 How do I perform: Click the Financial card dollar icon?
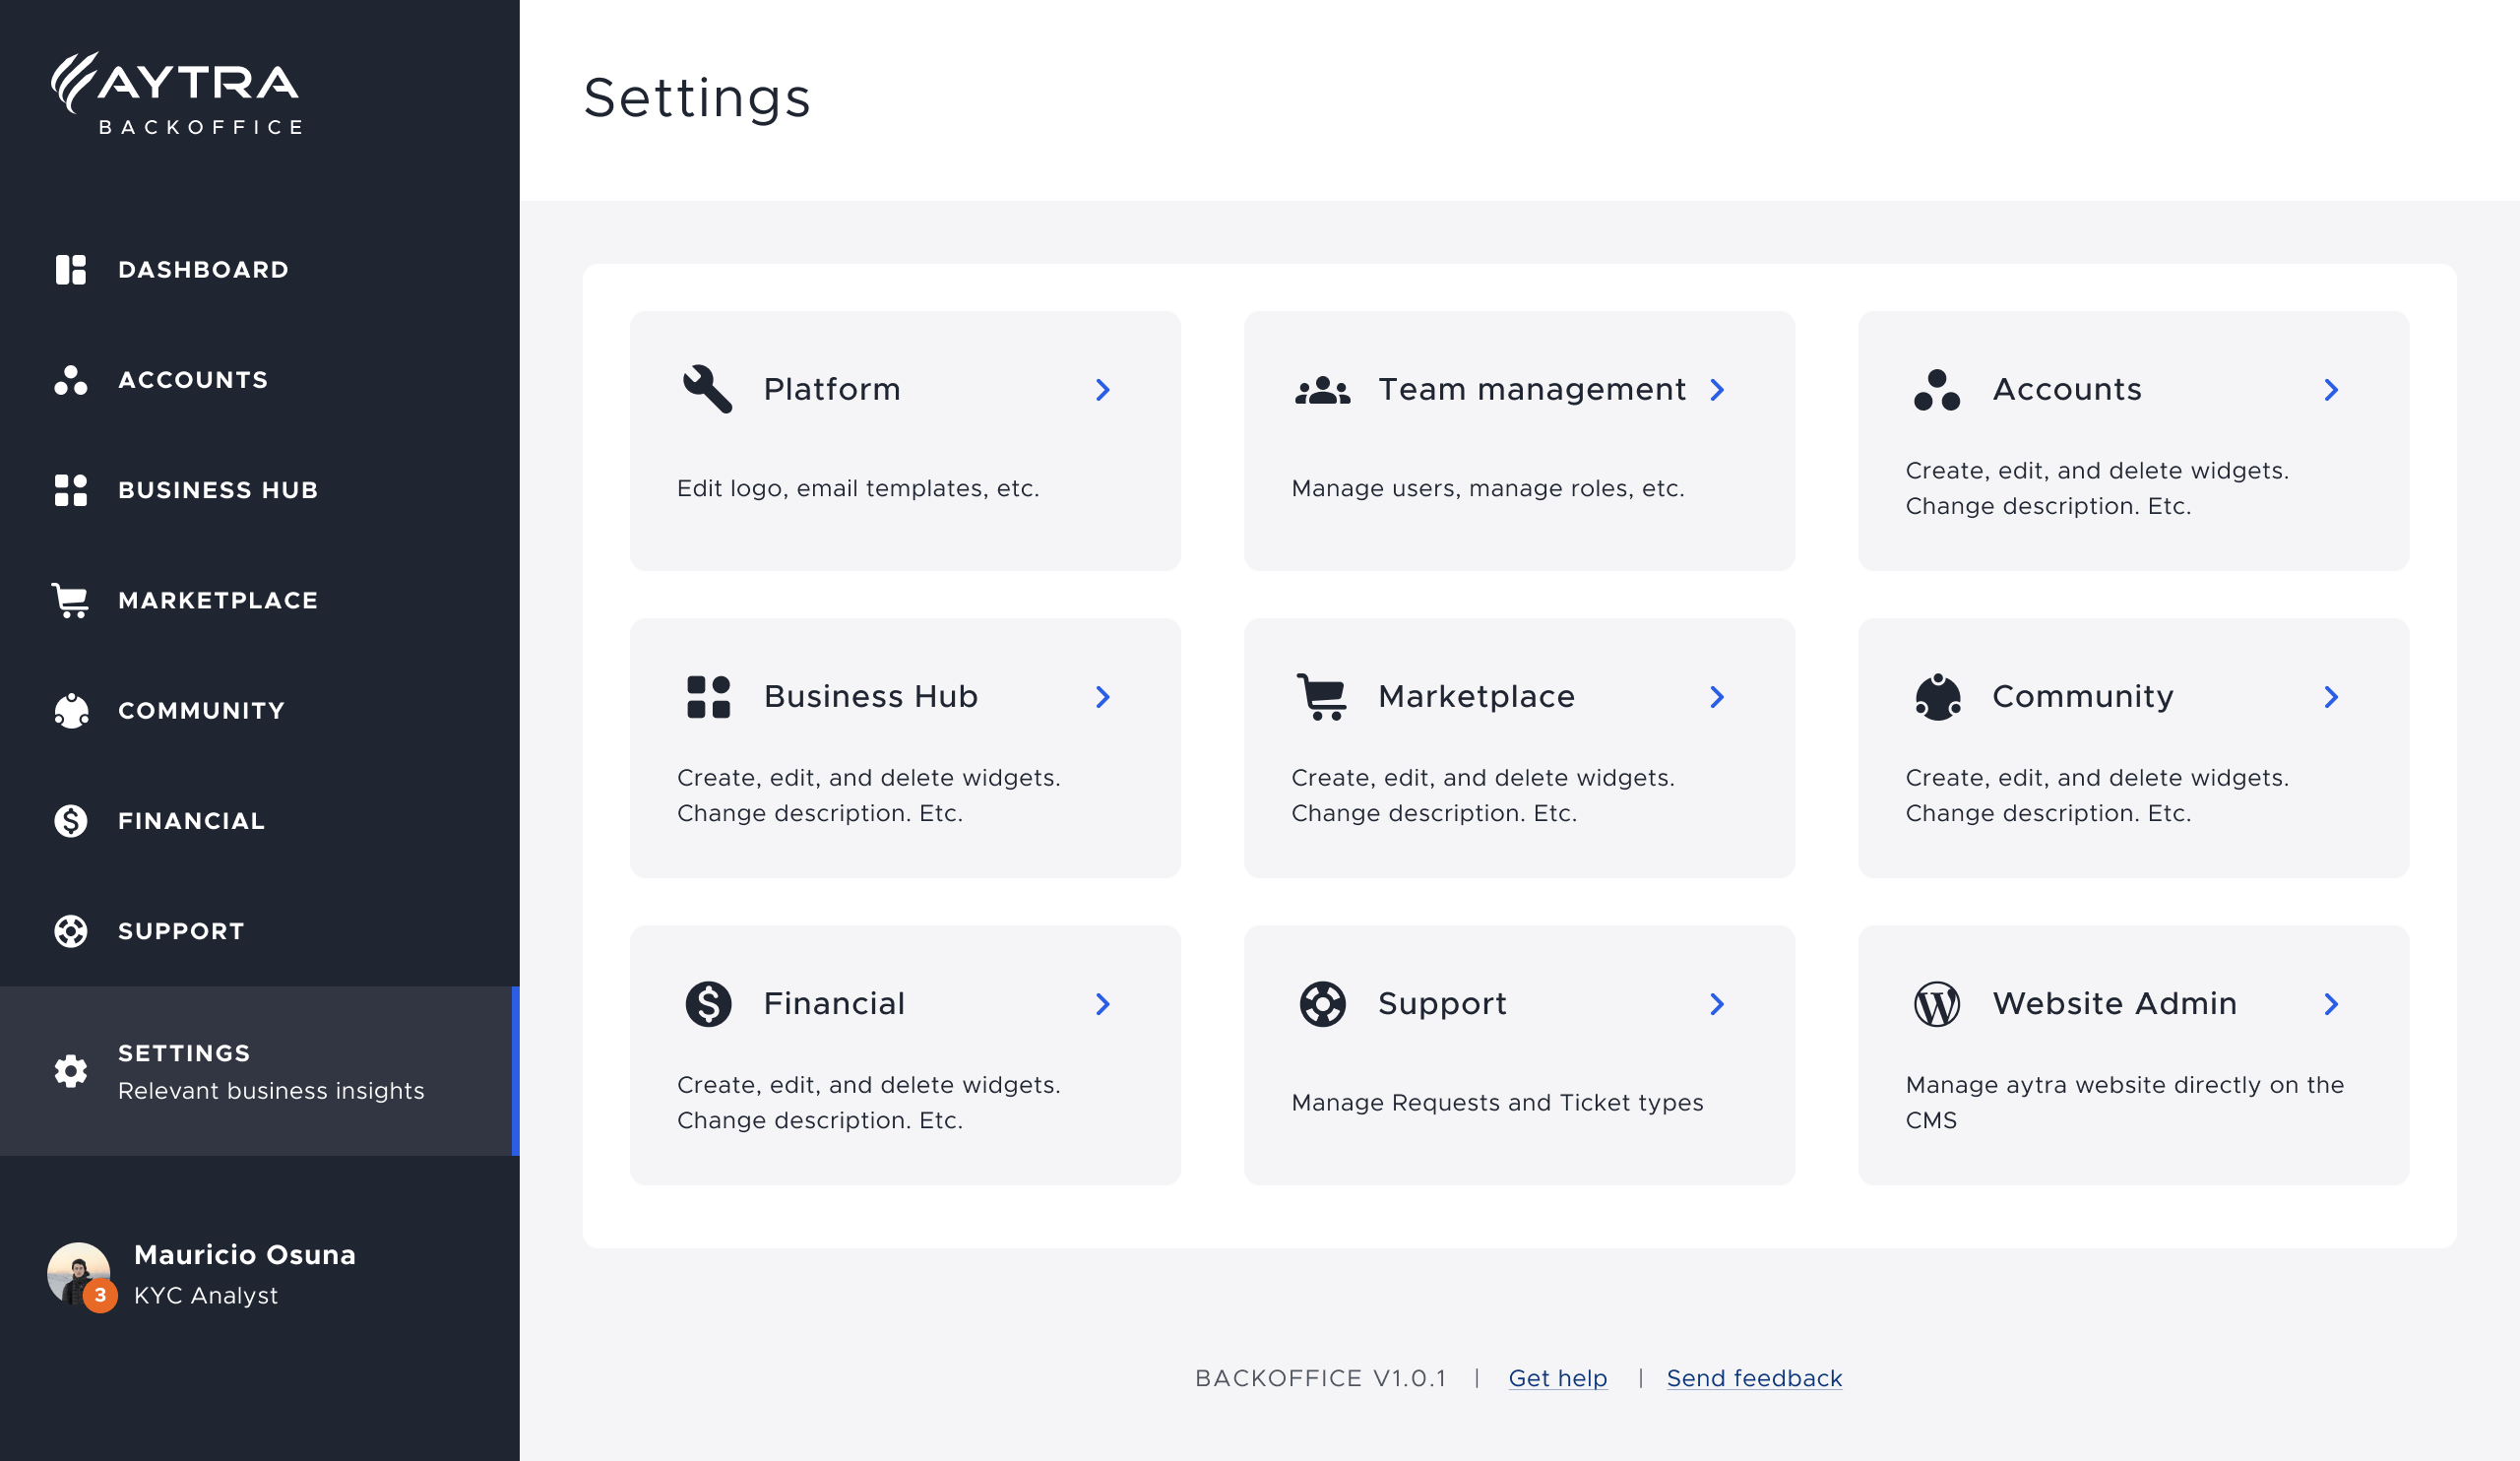coord(708,1004)
